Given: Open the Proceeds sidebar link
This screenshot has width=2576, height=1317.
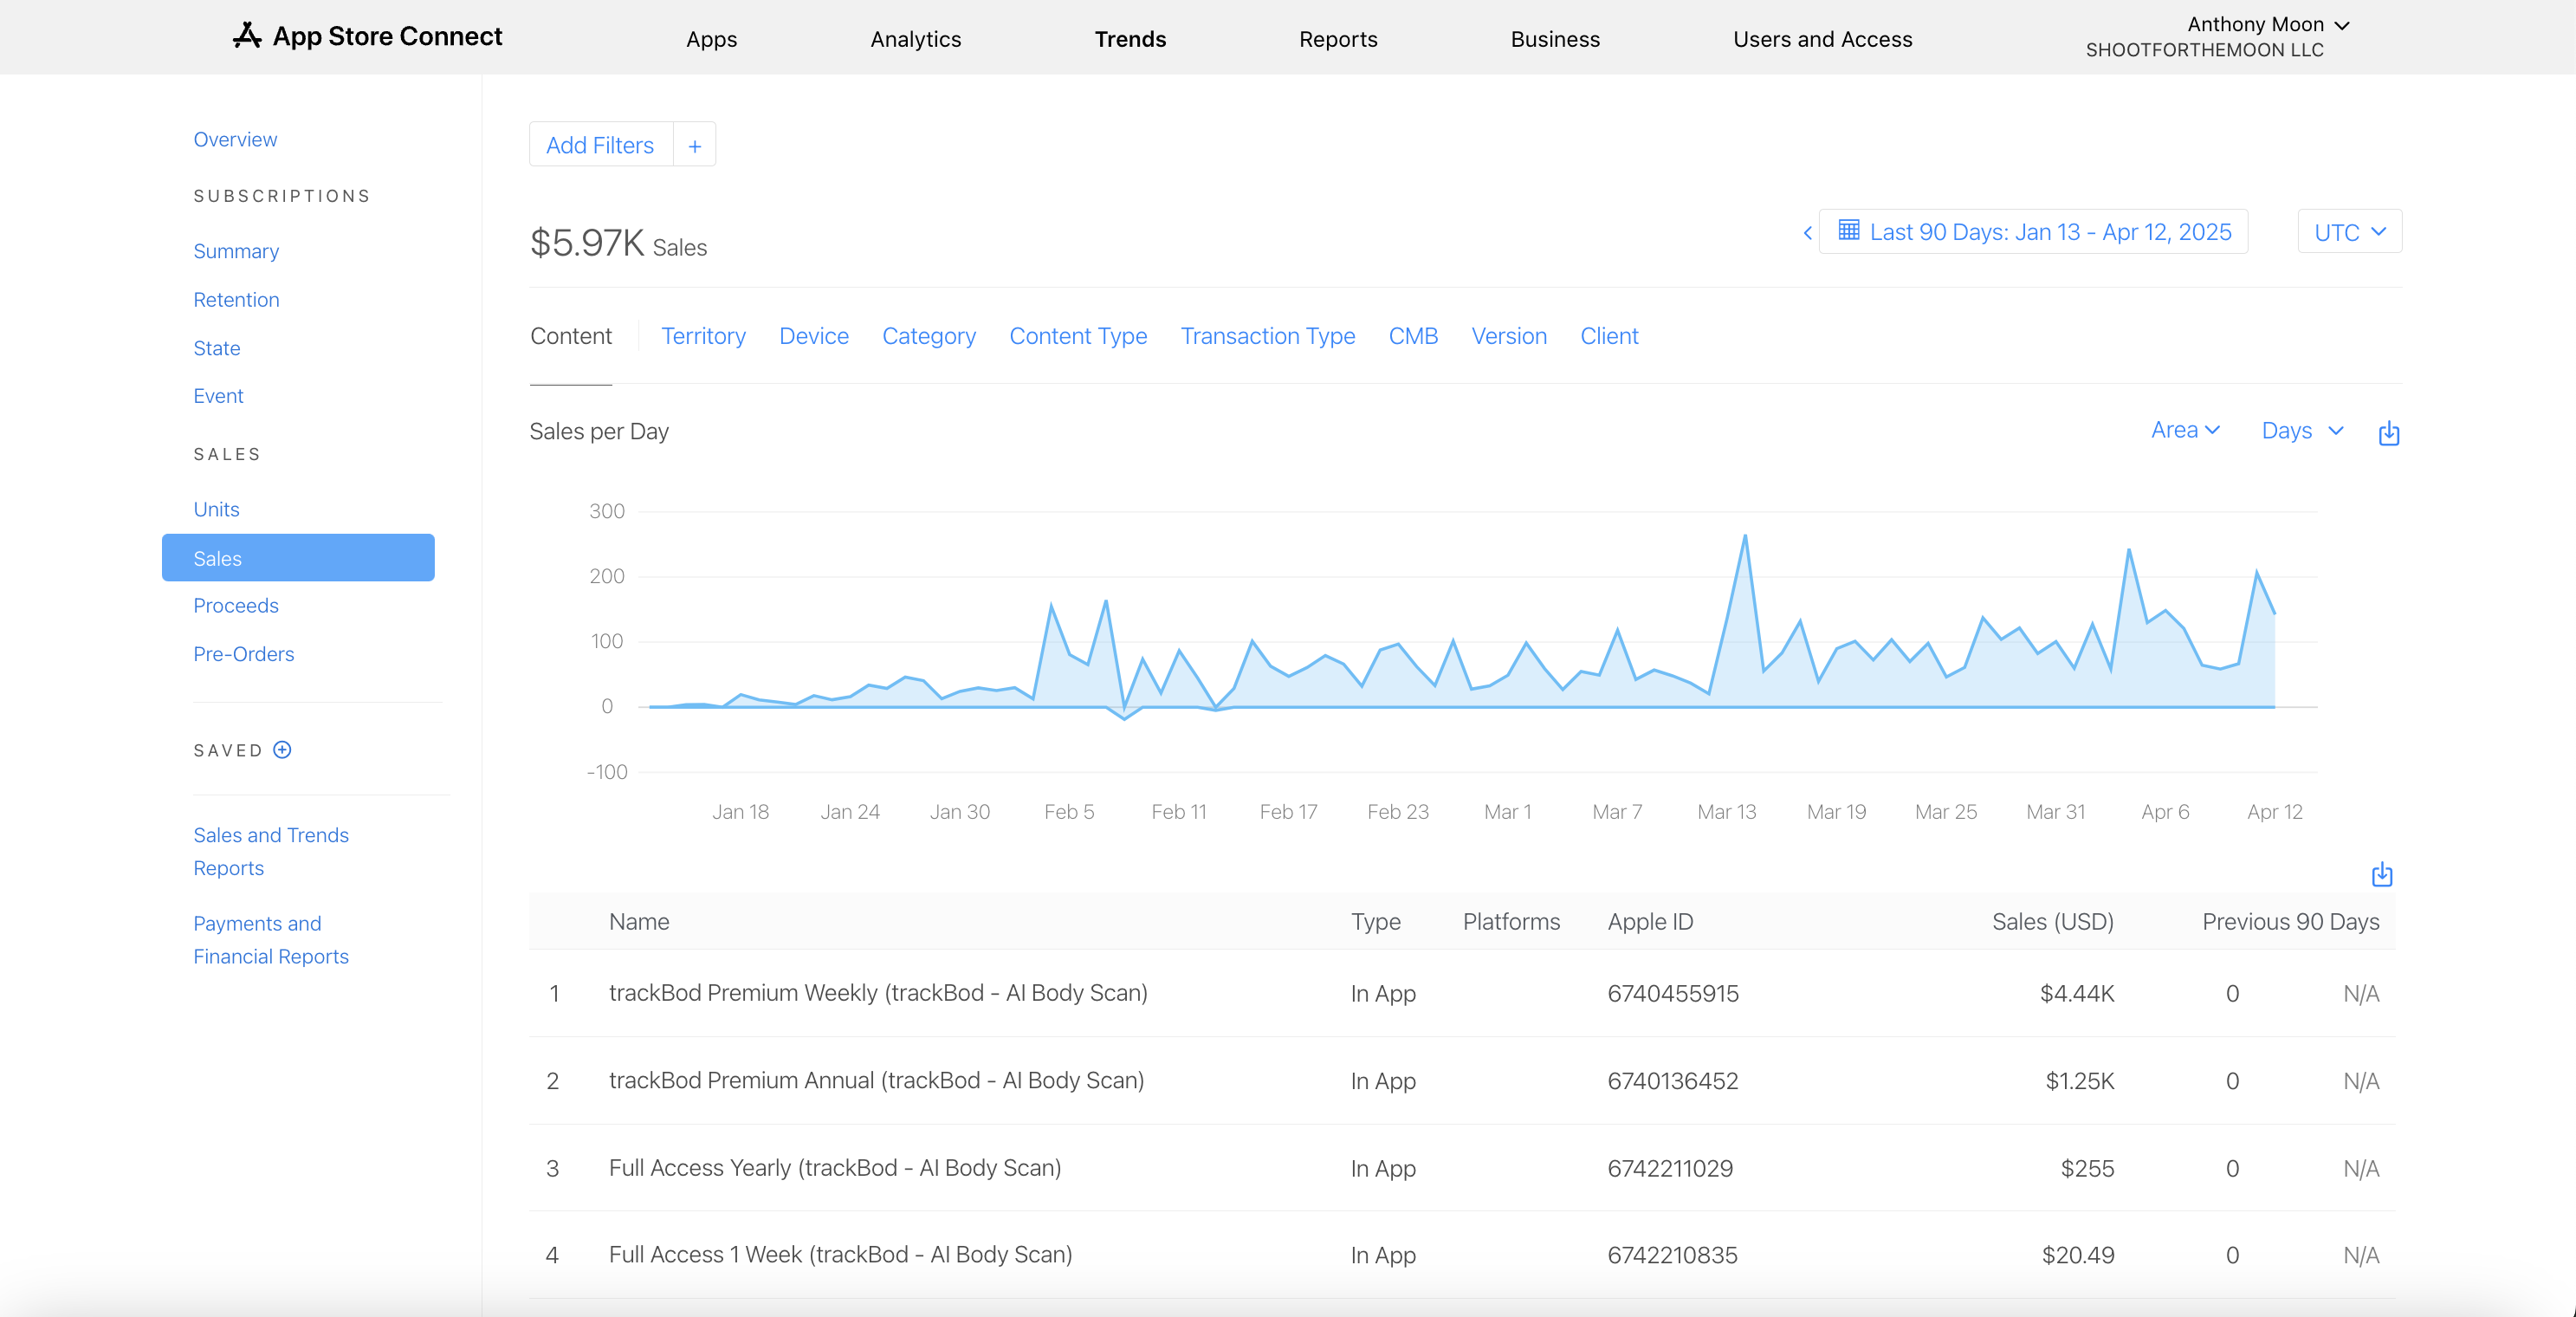Looking at the screenshot, I should pos(236,606).
